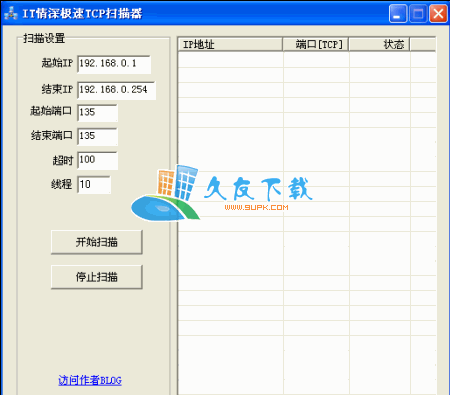Select the 超时 input field
The image size is (450, 395).
[97, 160]
